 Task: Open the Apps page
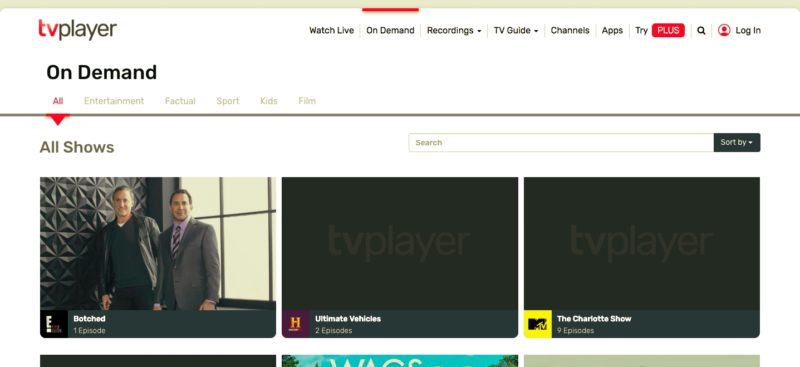coord(612,31)
